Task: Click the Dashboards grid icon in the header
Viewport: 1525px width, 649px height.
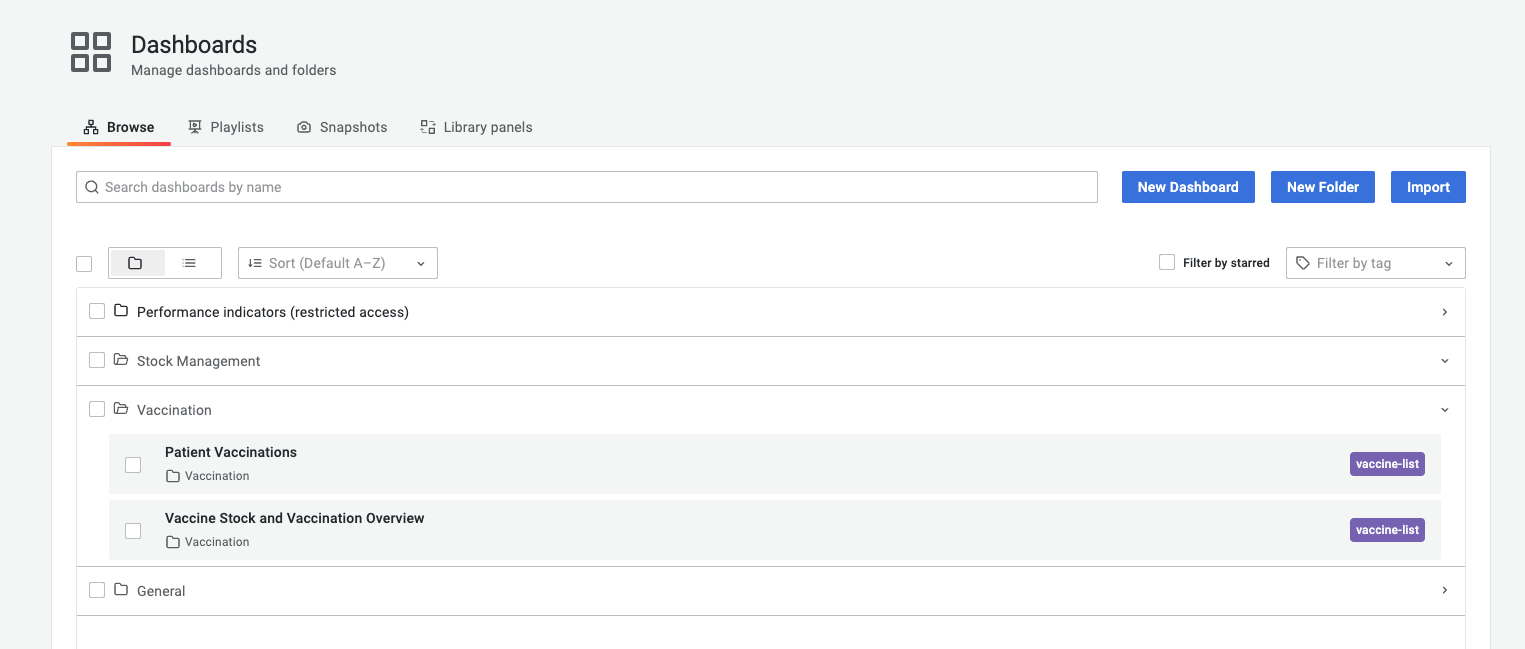Action: click(x=90, y=53)
